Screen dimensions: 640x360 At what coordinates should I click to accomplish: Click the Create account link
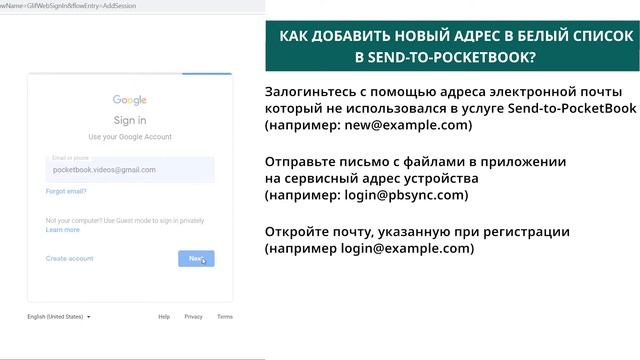pyautogui.click(x=69, y=258)
